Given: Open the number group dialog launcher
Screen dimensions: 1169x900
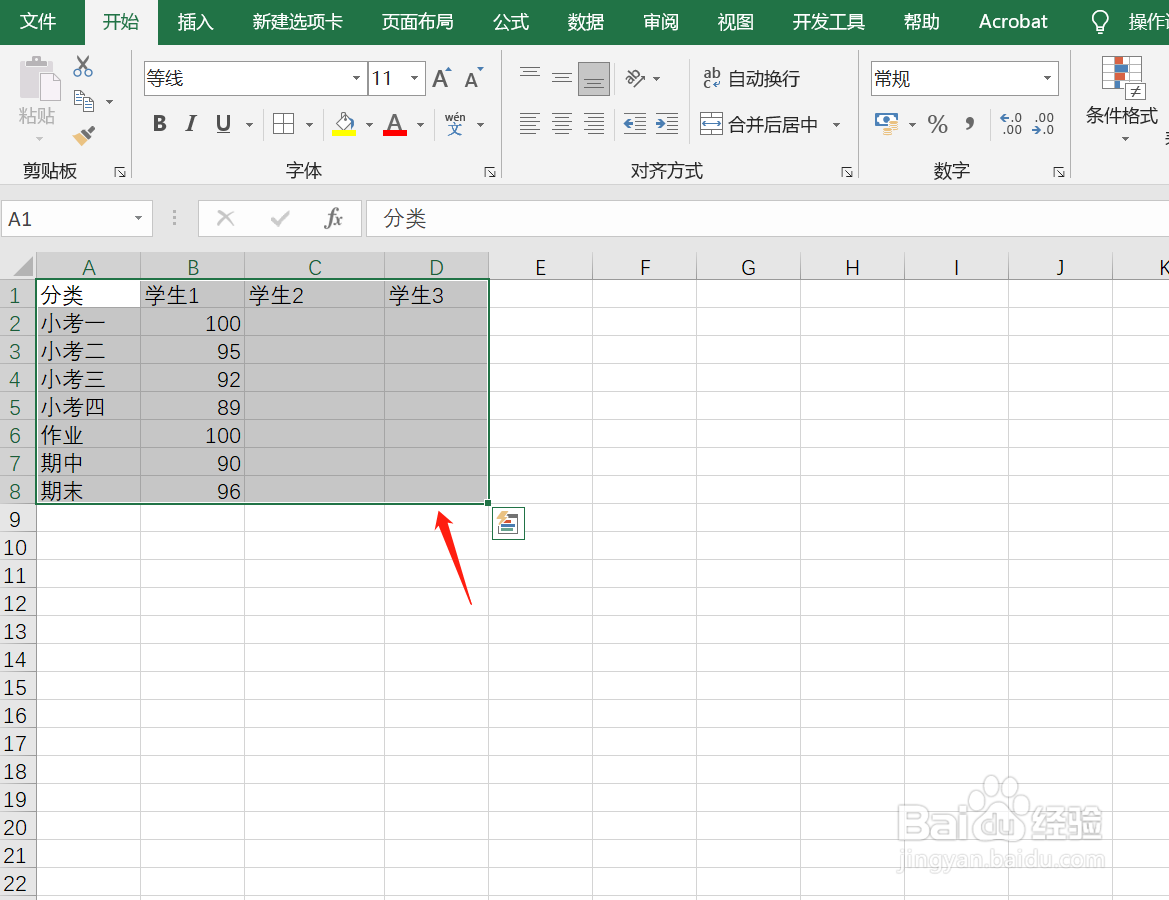Looking at the screenshot, I should [1059, 172].
